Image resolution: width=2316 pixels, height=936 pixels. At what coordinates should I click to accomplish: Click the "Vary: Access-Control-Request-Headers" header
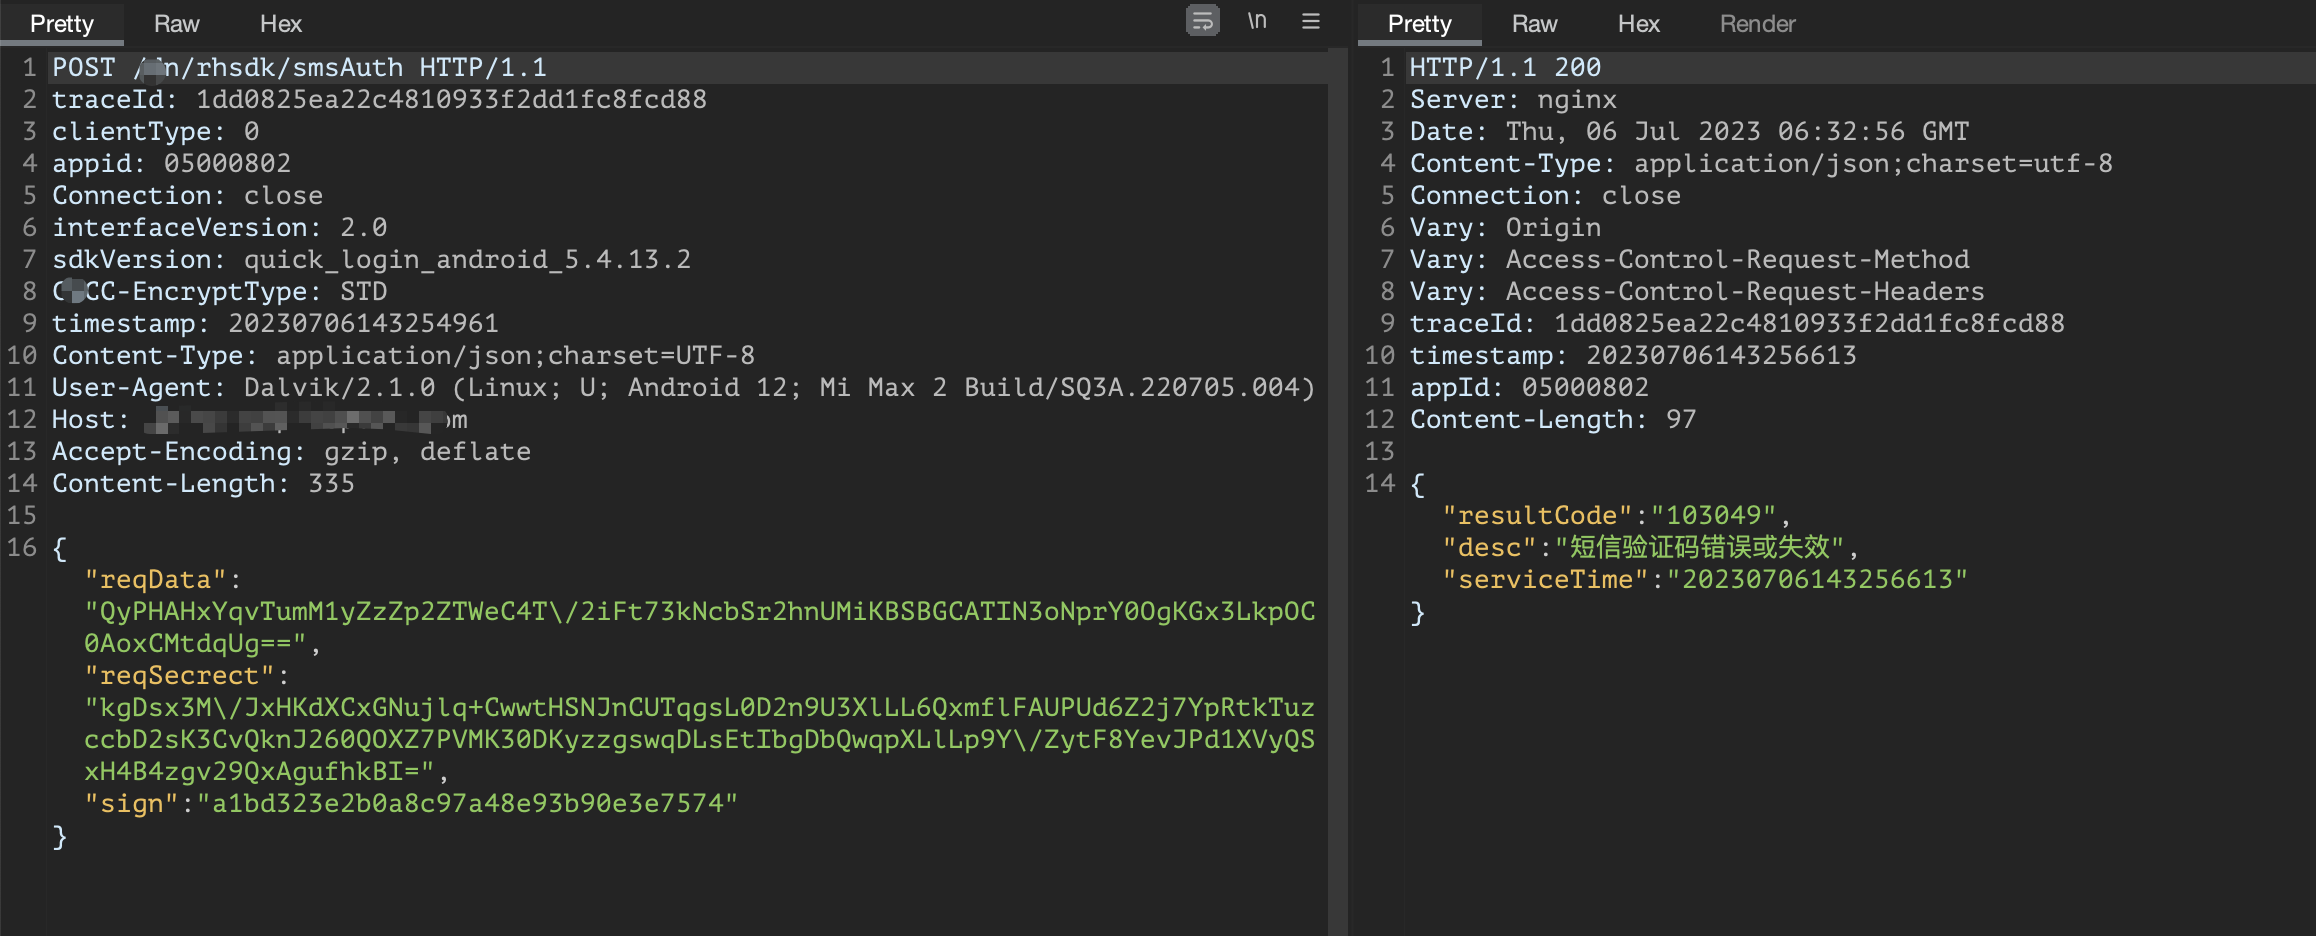[1697, 292]
